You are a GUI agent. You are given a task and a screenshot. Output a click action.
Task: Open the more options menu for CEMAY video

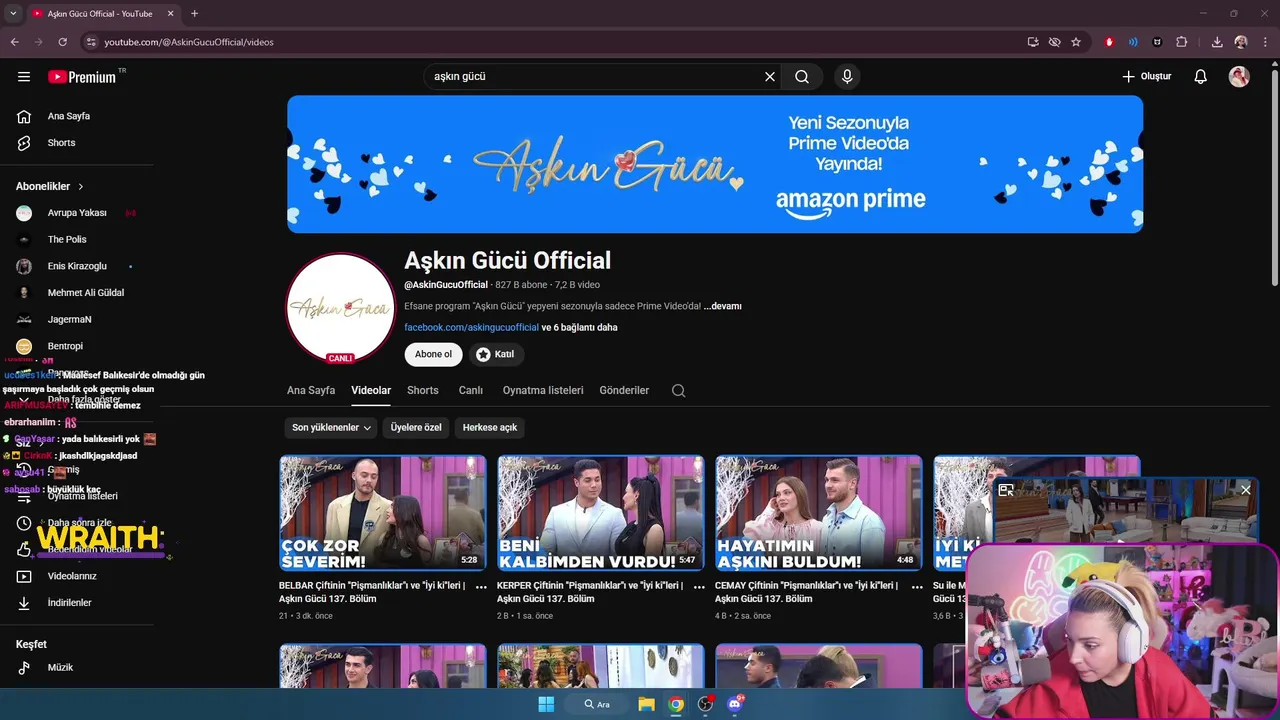(917, 587)
